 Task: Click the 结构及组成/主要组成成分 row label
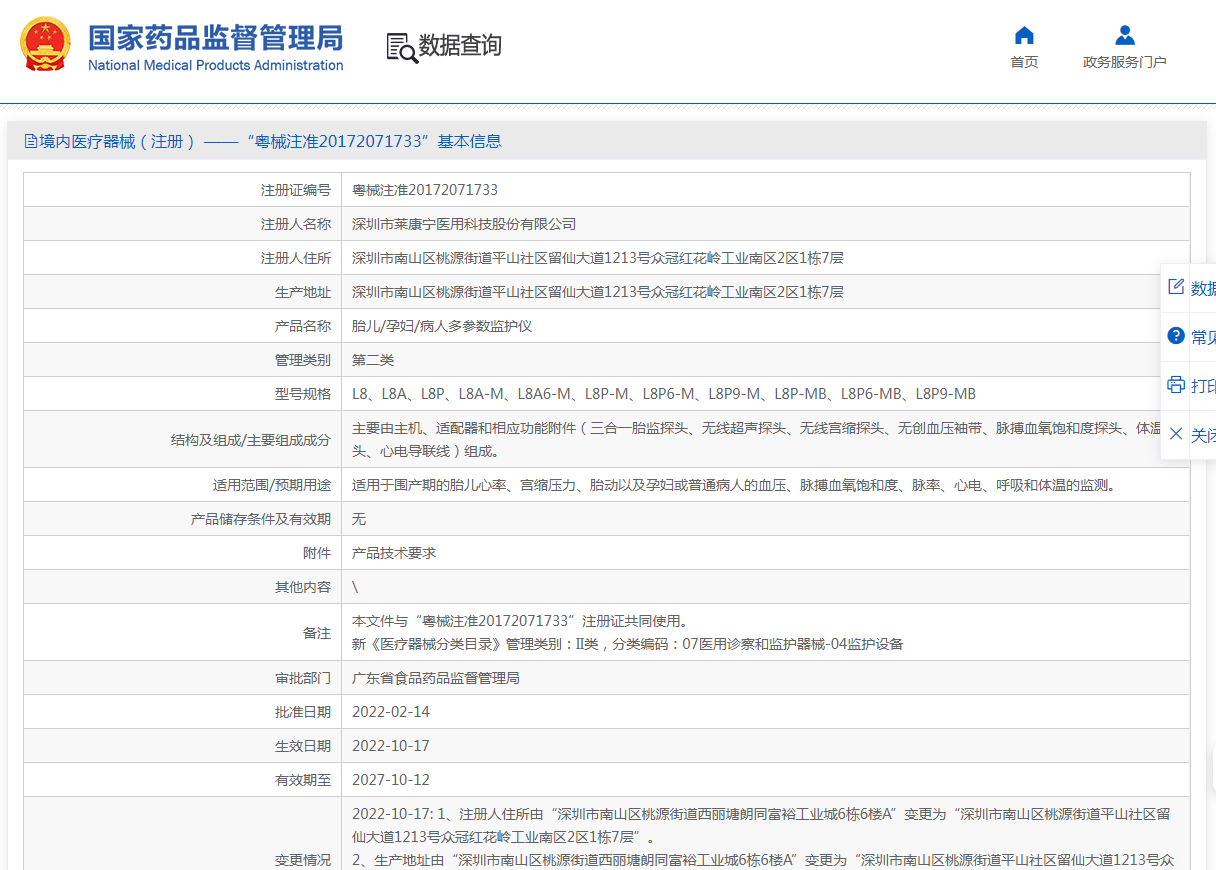(251, 439)
